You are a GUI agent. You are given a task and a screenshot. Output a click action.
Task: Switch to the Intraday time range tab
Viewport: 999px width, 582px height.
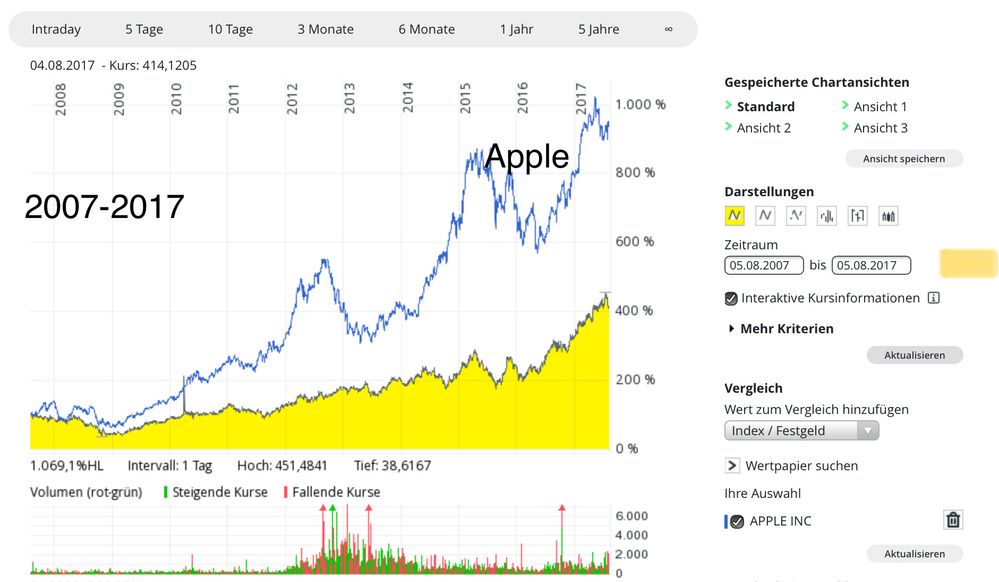point(56,29)
